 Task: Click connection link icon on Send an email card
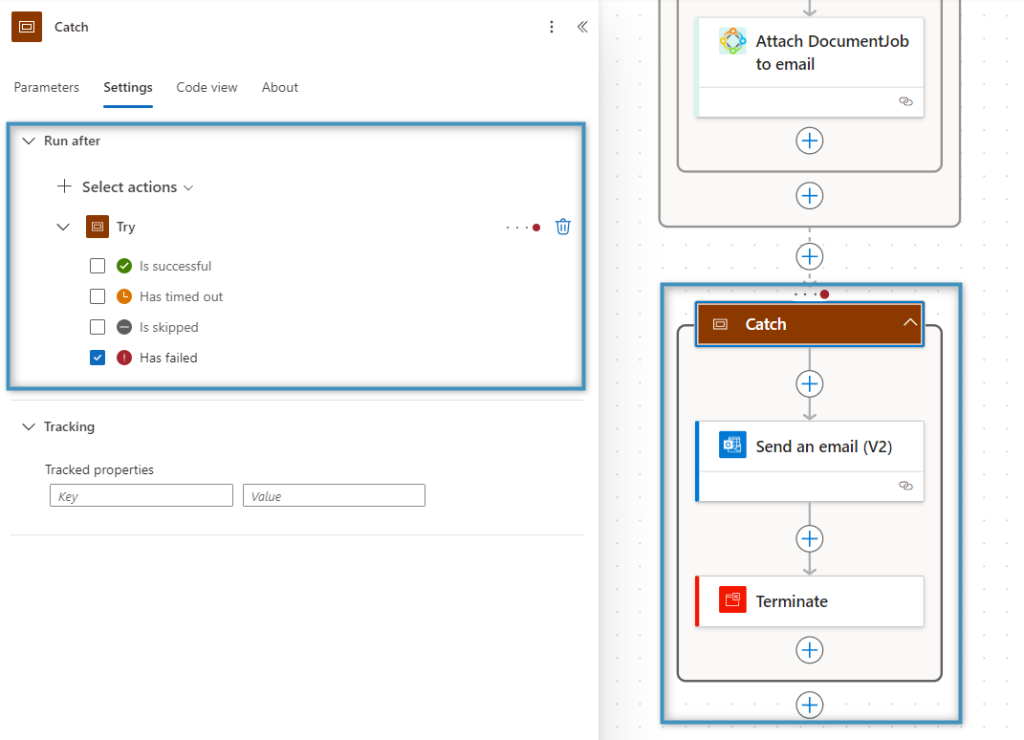pos(906,486)
